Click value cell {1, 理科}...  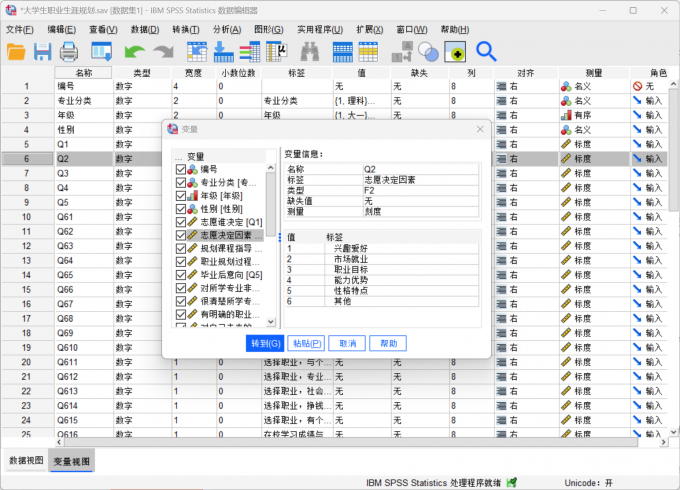click(362, 101)
